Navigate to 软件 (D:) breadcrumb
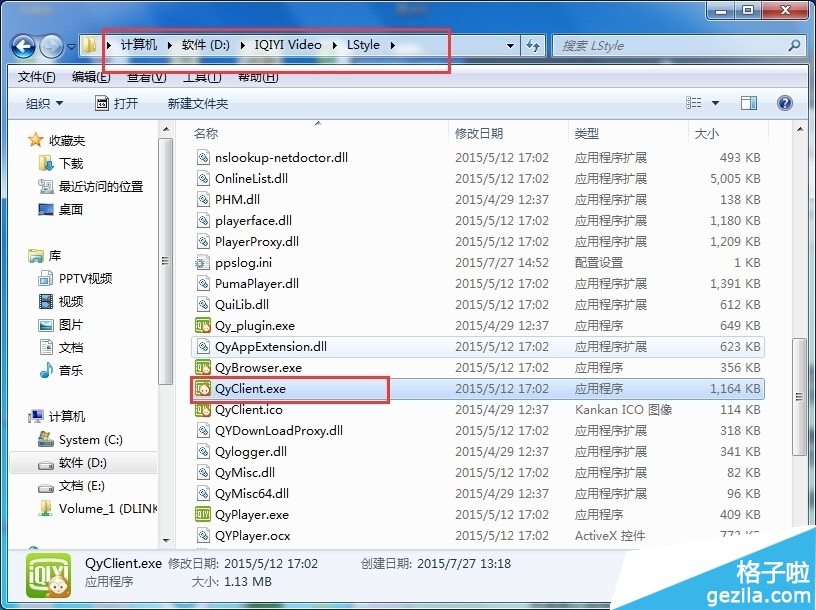Screen dimensions: 816x610 point(206,45)
